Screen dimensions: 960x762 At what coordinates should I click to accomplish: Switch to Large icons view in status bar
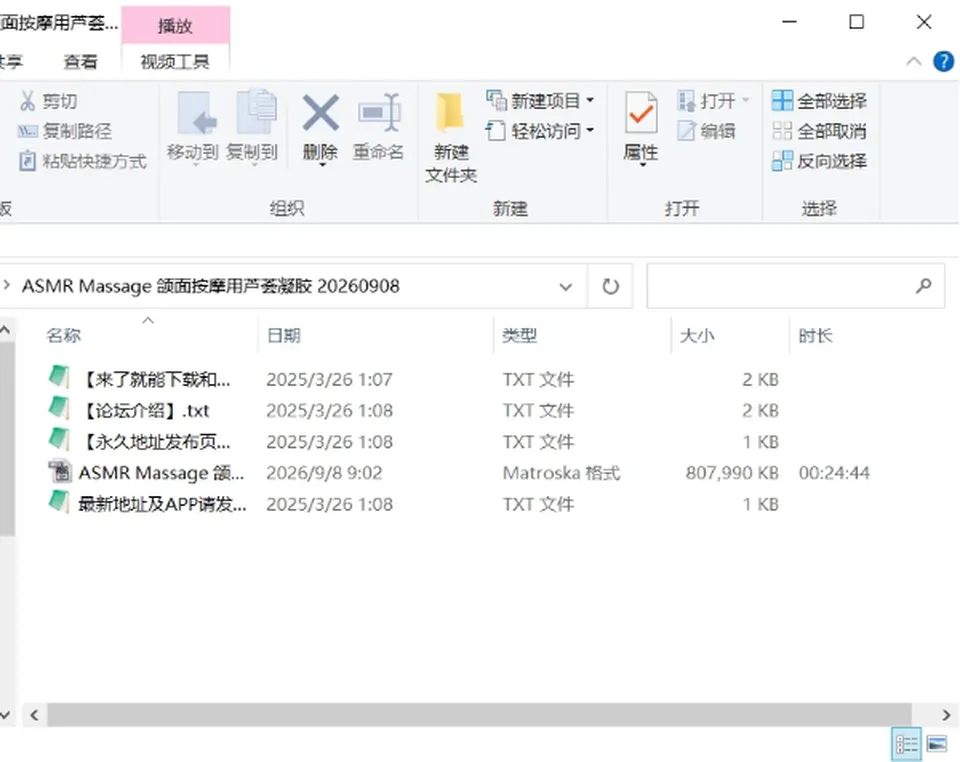937,744
